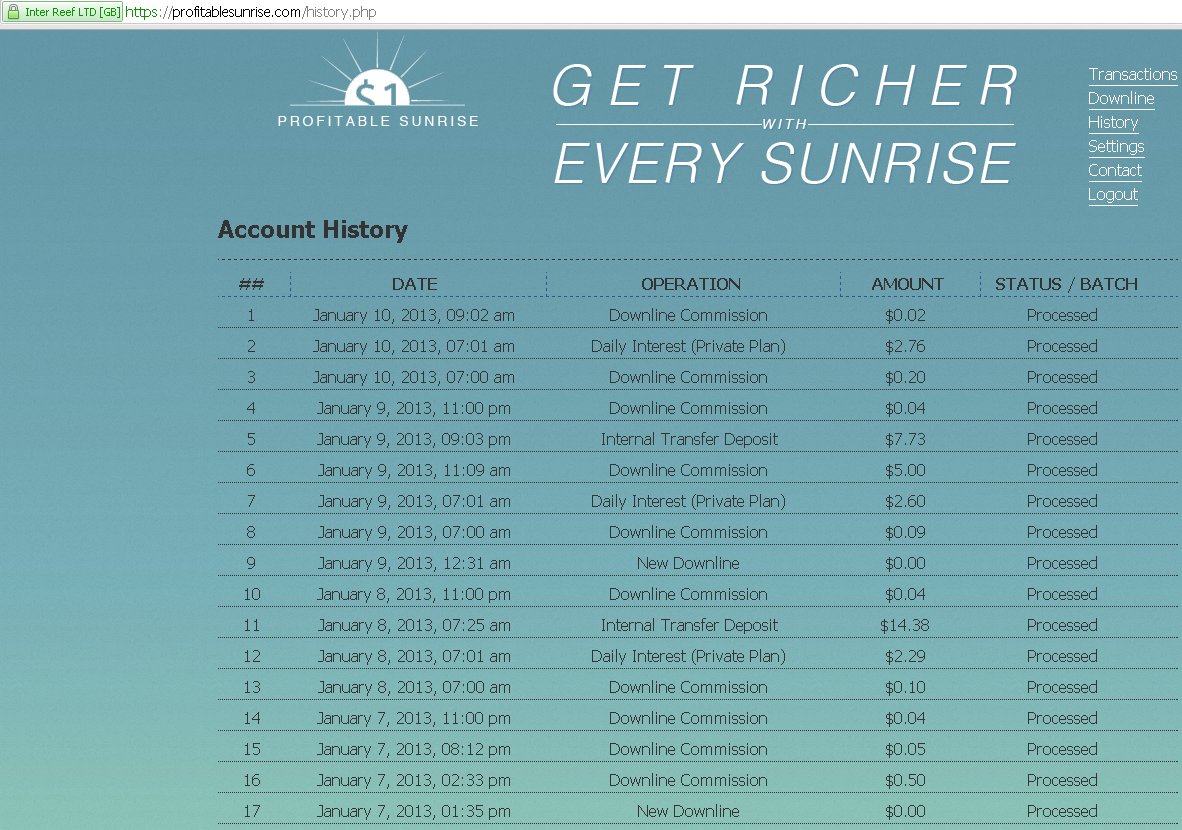Screen dimensions: 1182x830
Task: Click Daily Interest (Private Plan) in row 2
Action: tap(688, 346)
